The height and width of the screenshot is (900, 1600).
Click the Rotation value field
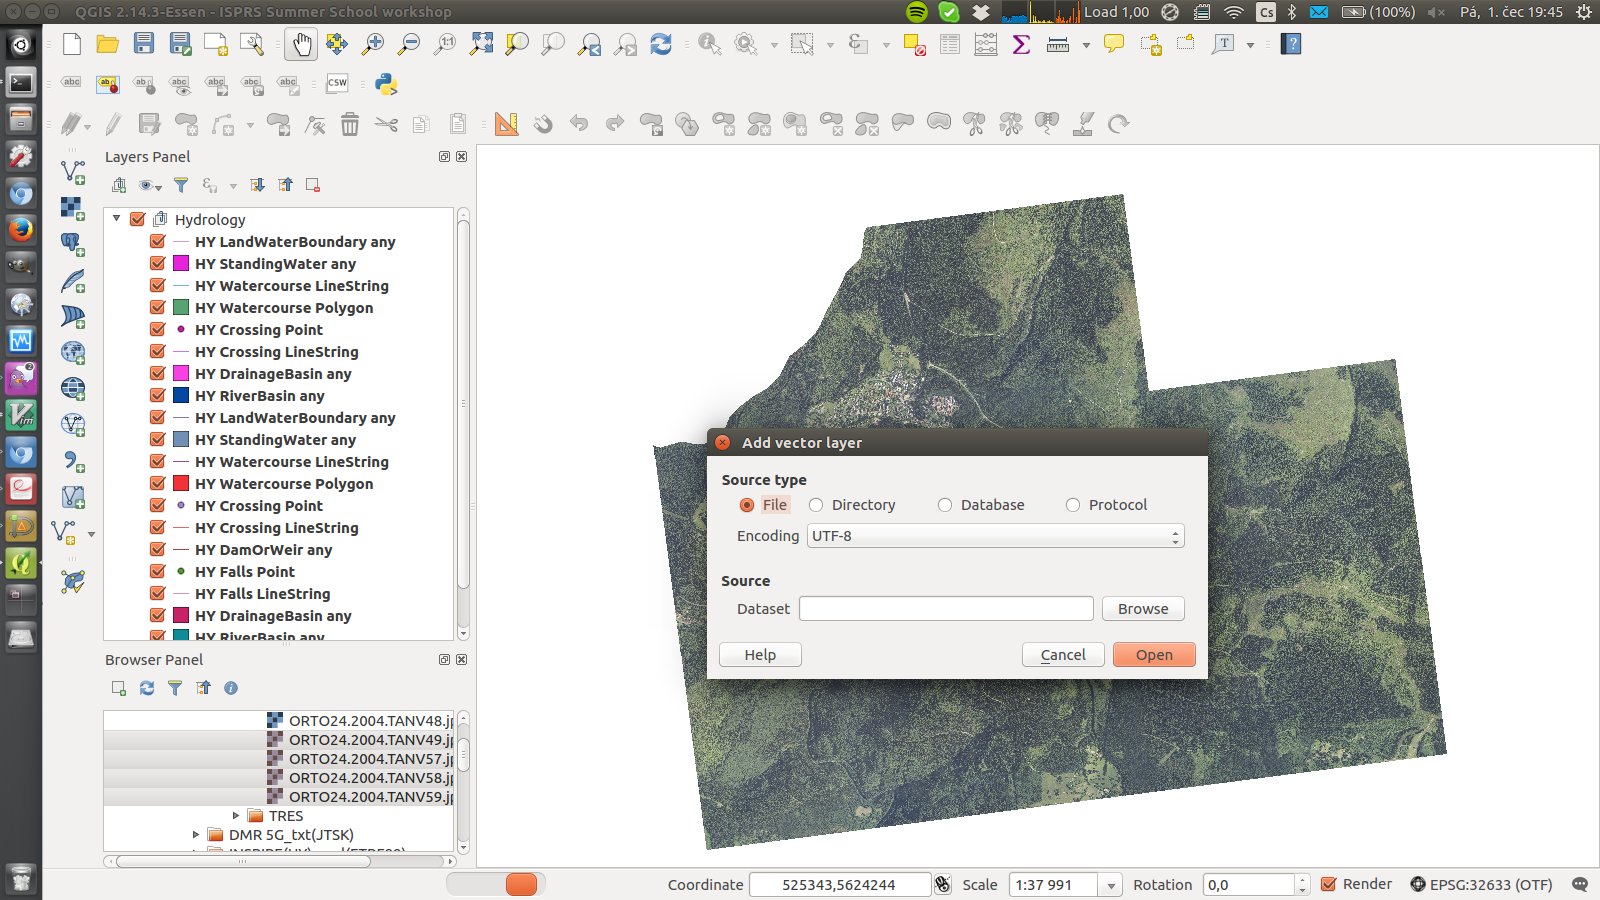click(x=1250, y=885)
